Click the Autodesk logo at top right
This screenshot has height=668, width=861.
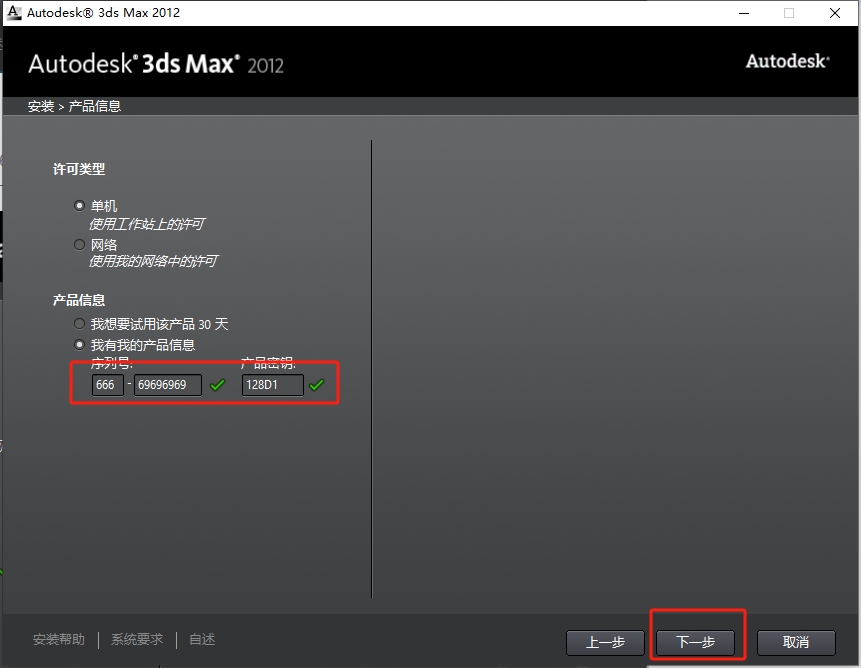(x=787, y=61)
